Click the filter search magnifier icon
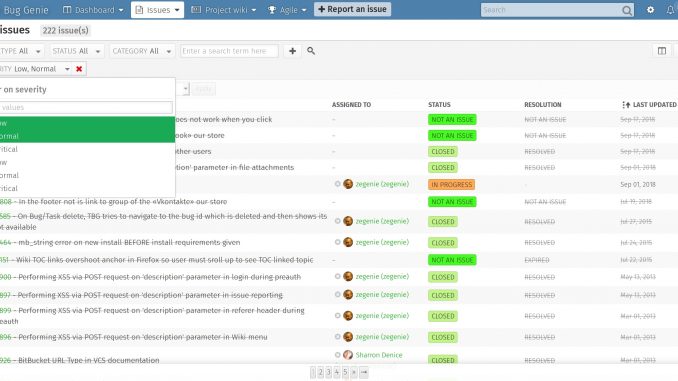The width and height of the screenshot is (678, 381). pos(311,51)
